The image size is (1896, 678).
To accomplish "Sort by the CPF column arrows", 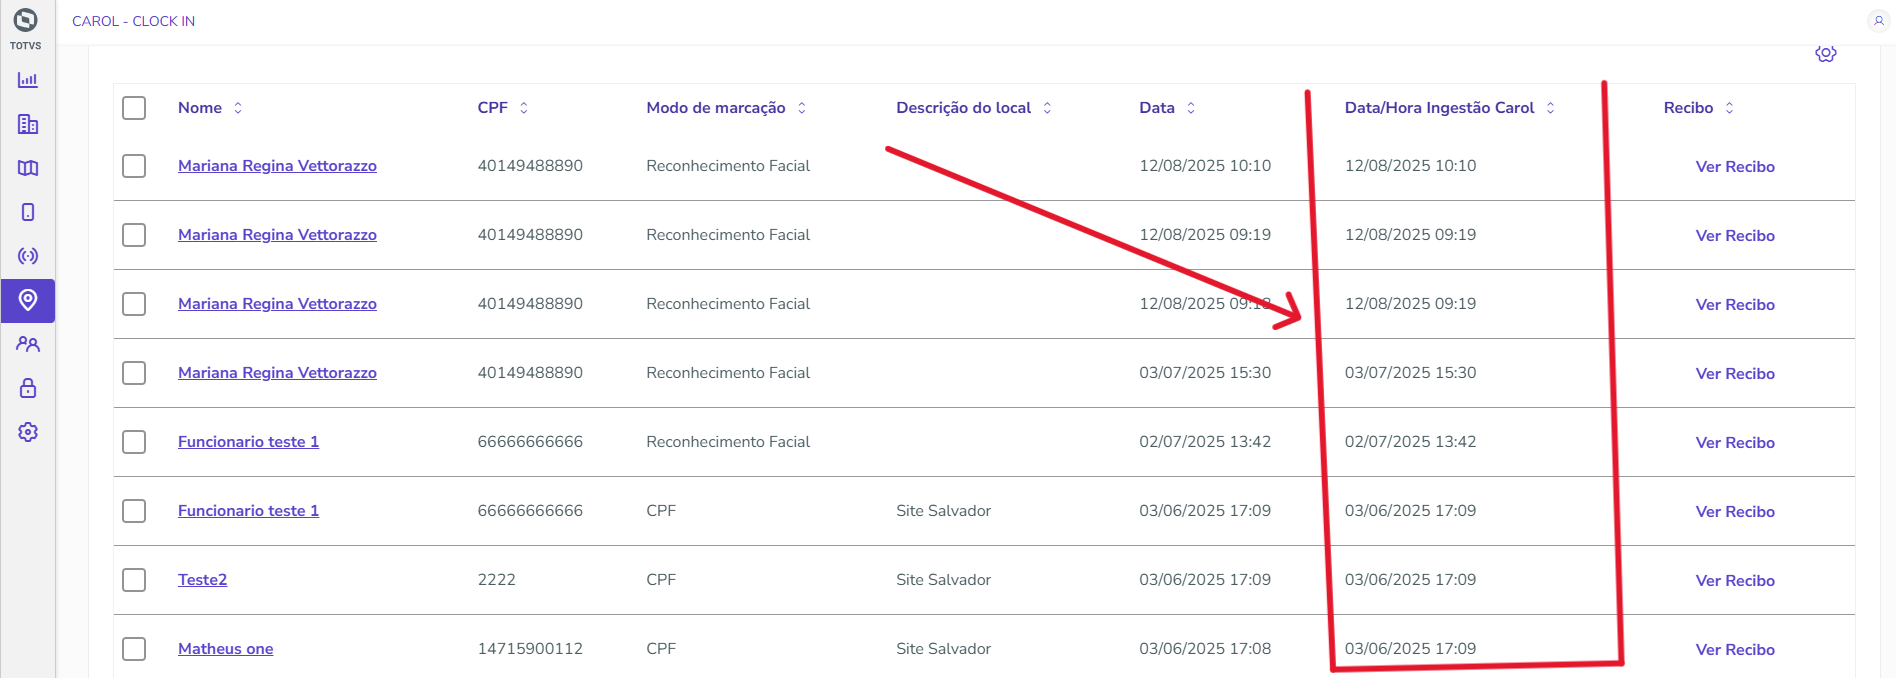I will click(x=524, y=108).
